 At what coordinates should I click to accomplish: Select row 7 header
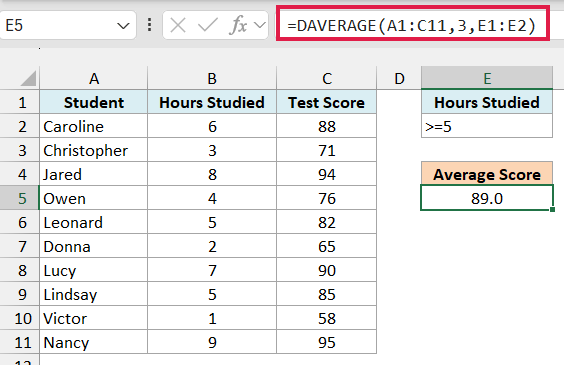[19, 247]
